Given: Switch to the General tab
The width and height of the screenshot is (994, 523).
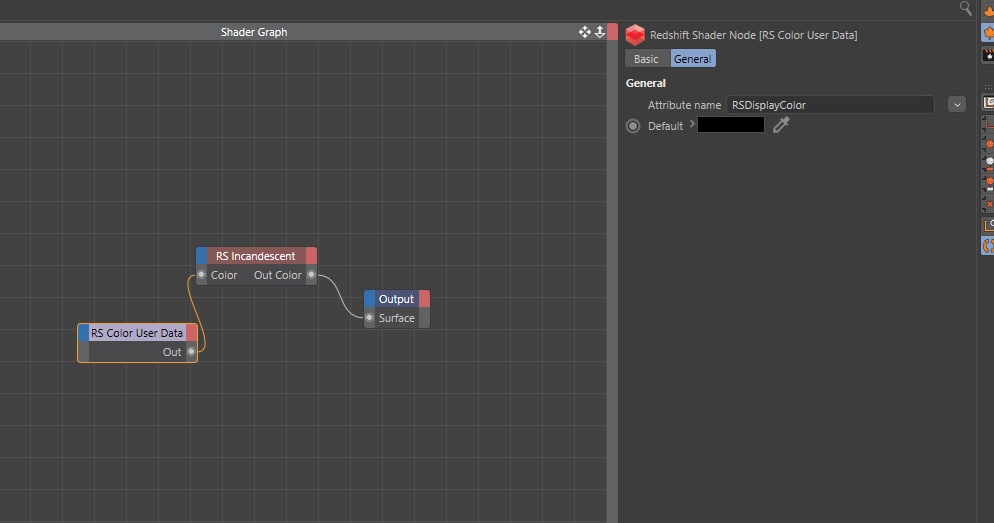Looking at the screenshot, I should pyautogui.click(x=692, y=59).
